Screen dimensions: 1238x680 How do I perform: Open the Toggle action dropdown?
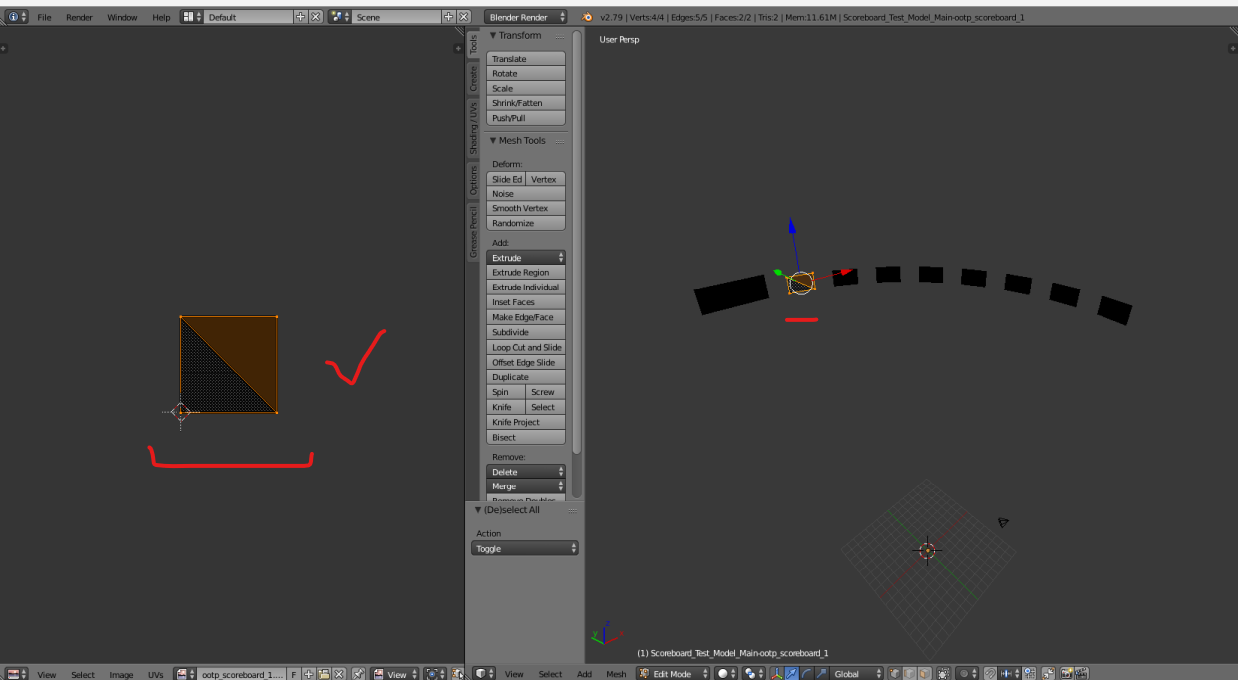pyautogui.click(x=524, y=548)
